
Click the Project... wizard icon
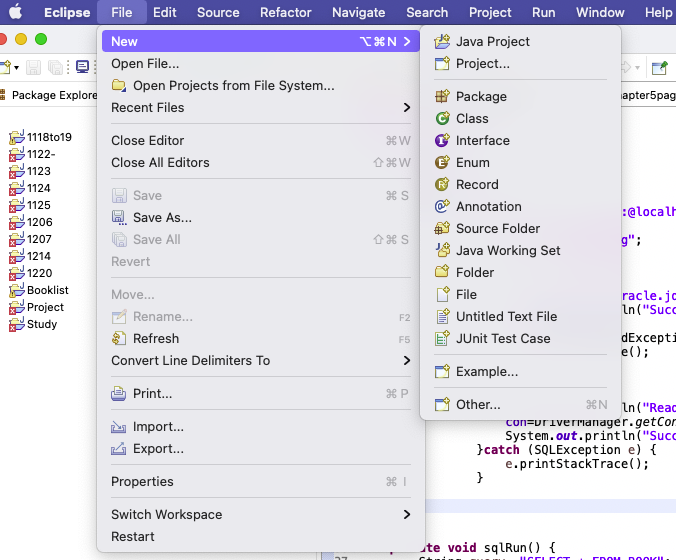(x=442, y=63)
